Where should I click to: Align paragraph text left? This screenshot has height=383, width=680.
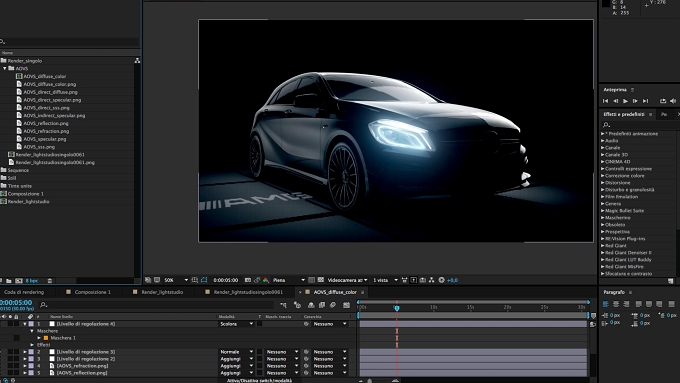click(x=605, y=304)
